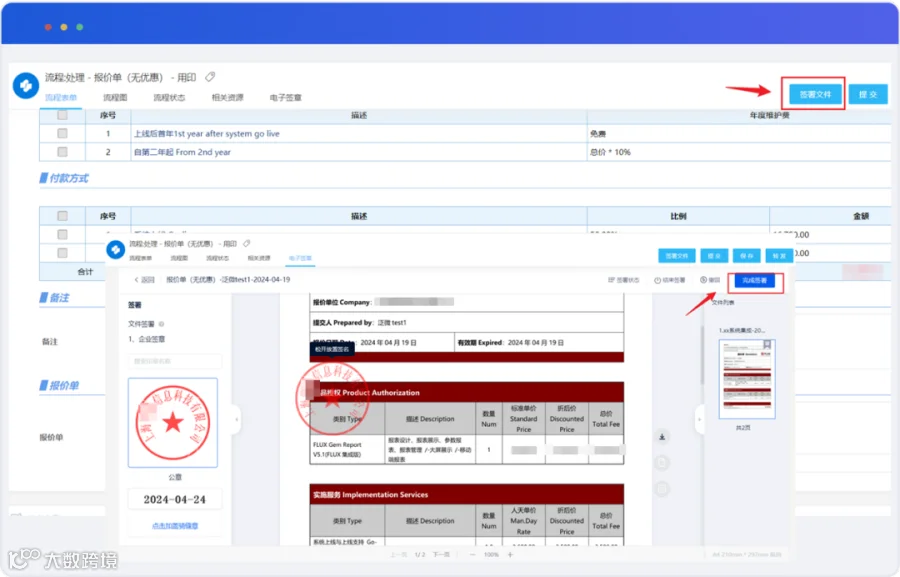Click the blue workflow logo in the back window

(26, 85)
